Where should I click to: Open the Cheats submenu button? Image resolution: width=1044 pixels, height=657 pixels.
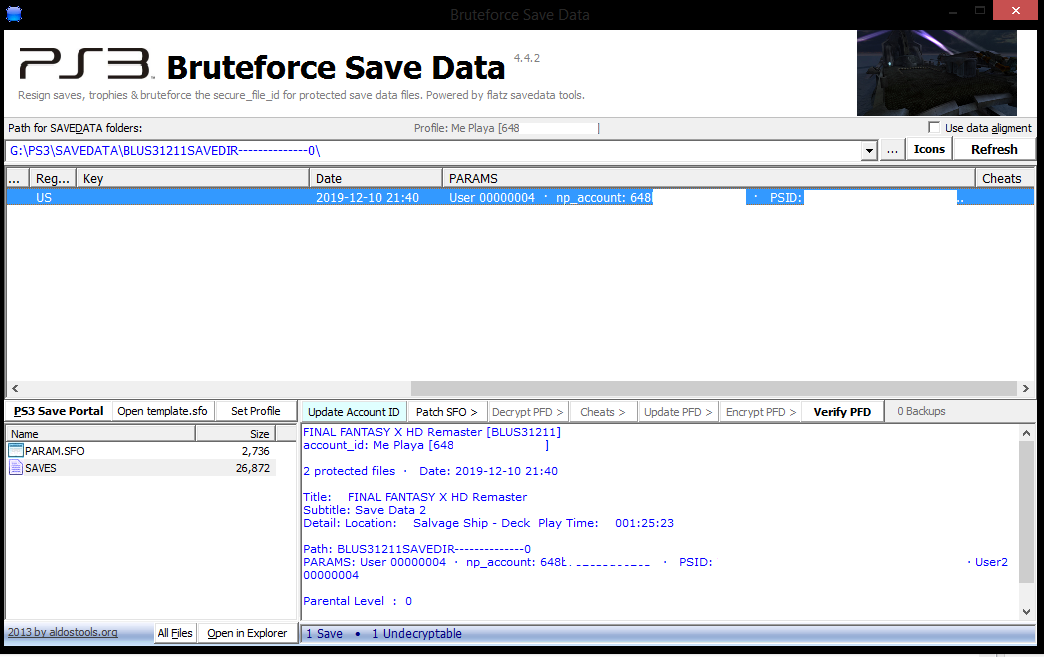pos(603,412)
